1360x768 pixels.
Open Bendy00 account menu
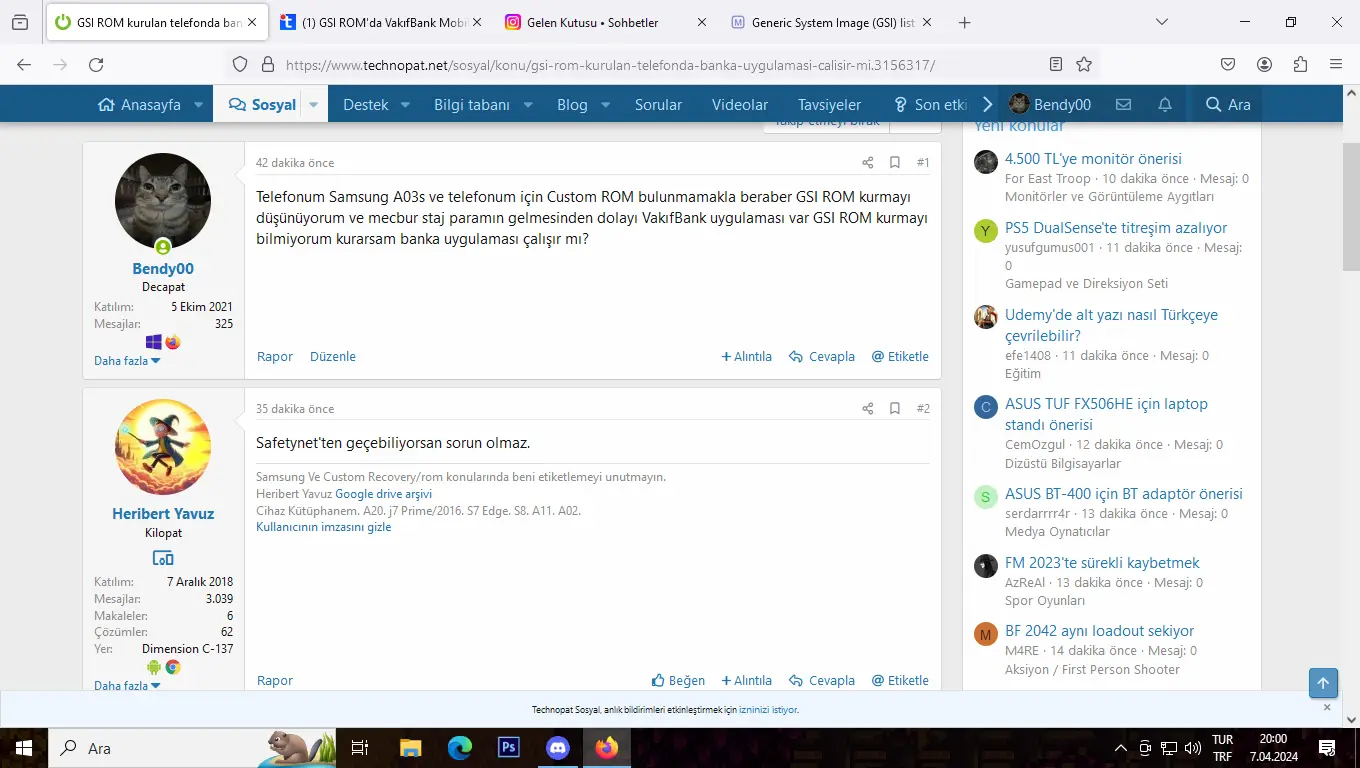point(1050,104)
